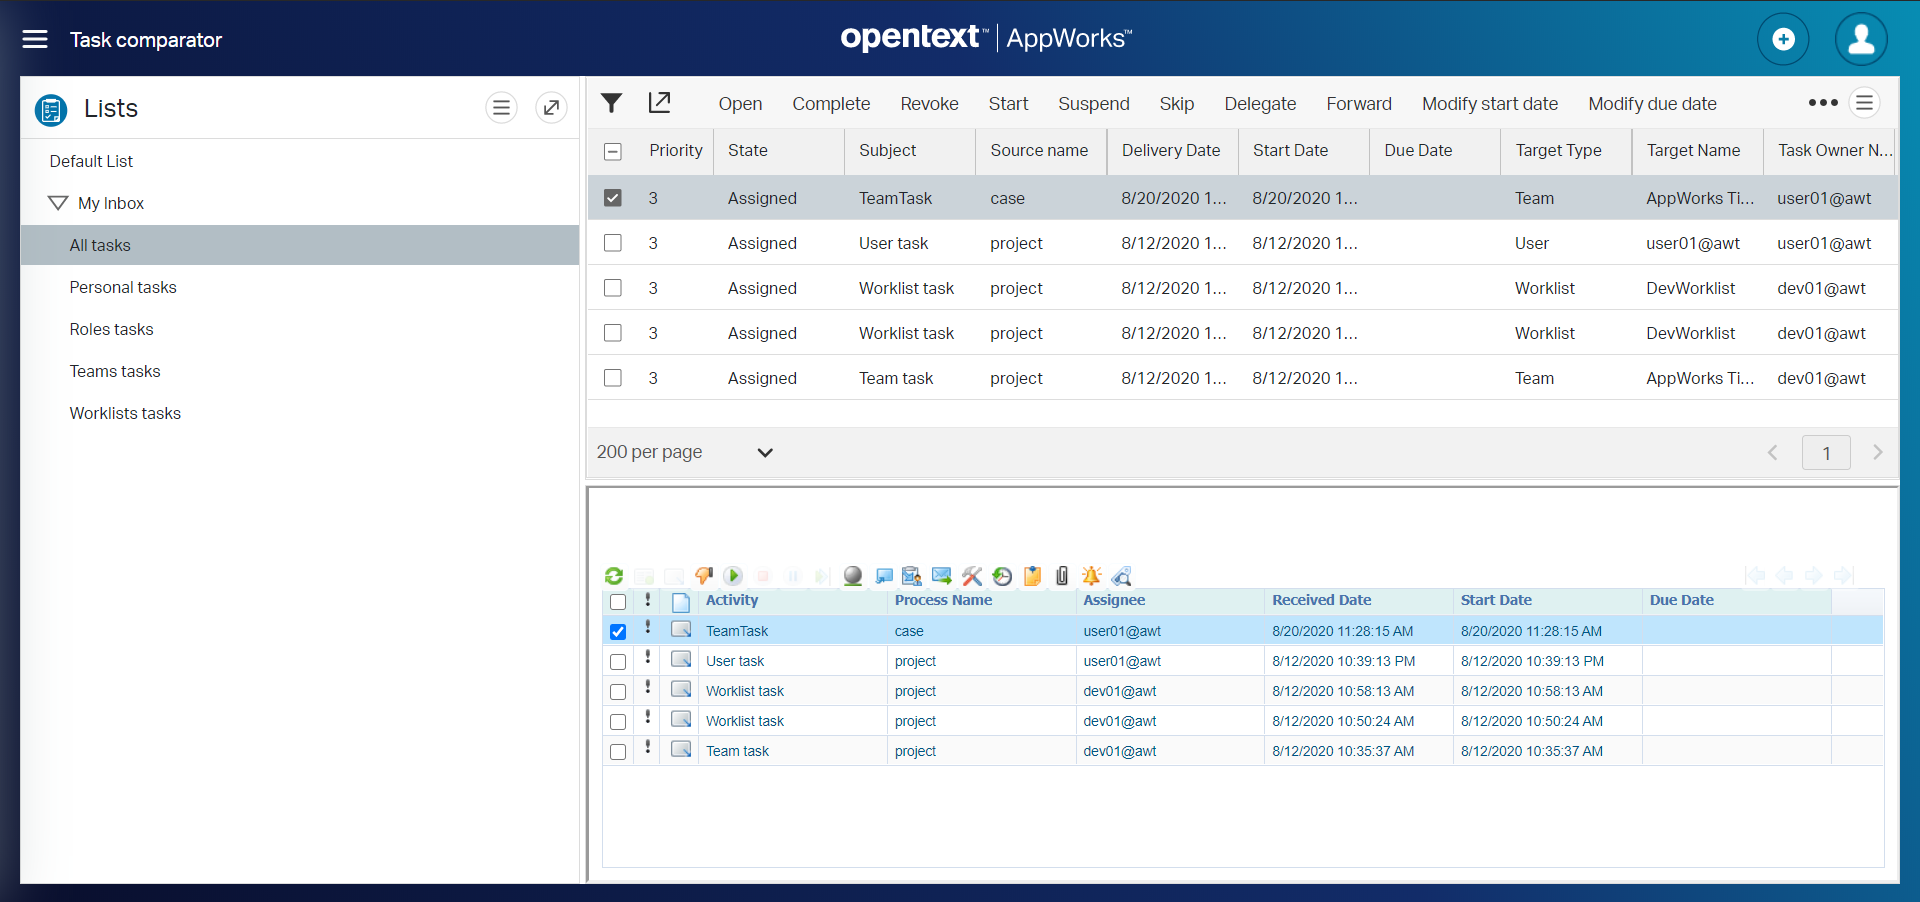Screen dimensions: 1920x902
Task: Click the alarm bell icon
Action: pos(1091,576)
